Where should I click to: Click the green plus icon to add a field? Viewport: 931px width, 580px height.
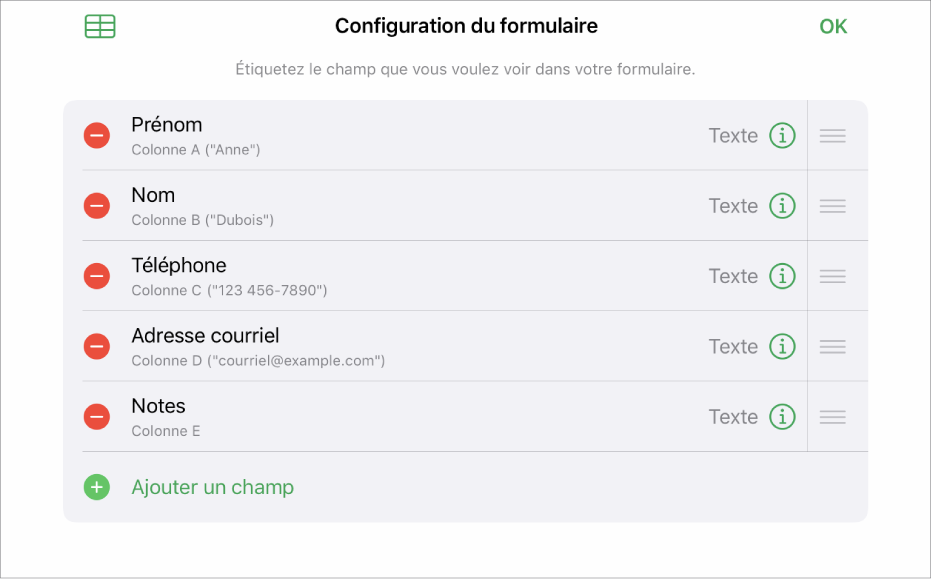pos(96,487)
